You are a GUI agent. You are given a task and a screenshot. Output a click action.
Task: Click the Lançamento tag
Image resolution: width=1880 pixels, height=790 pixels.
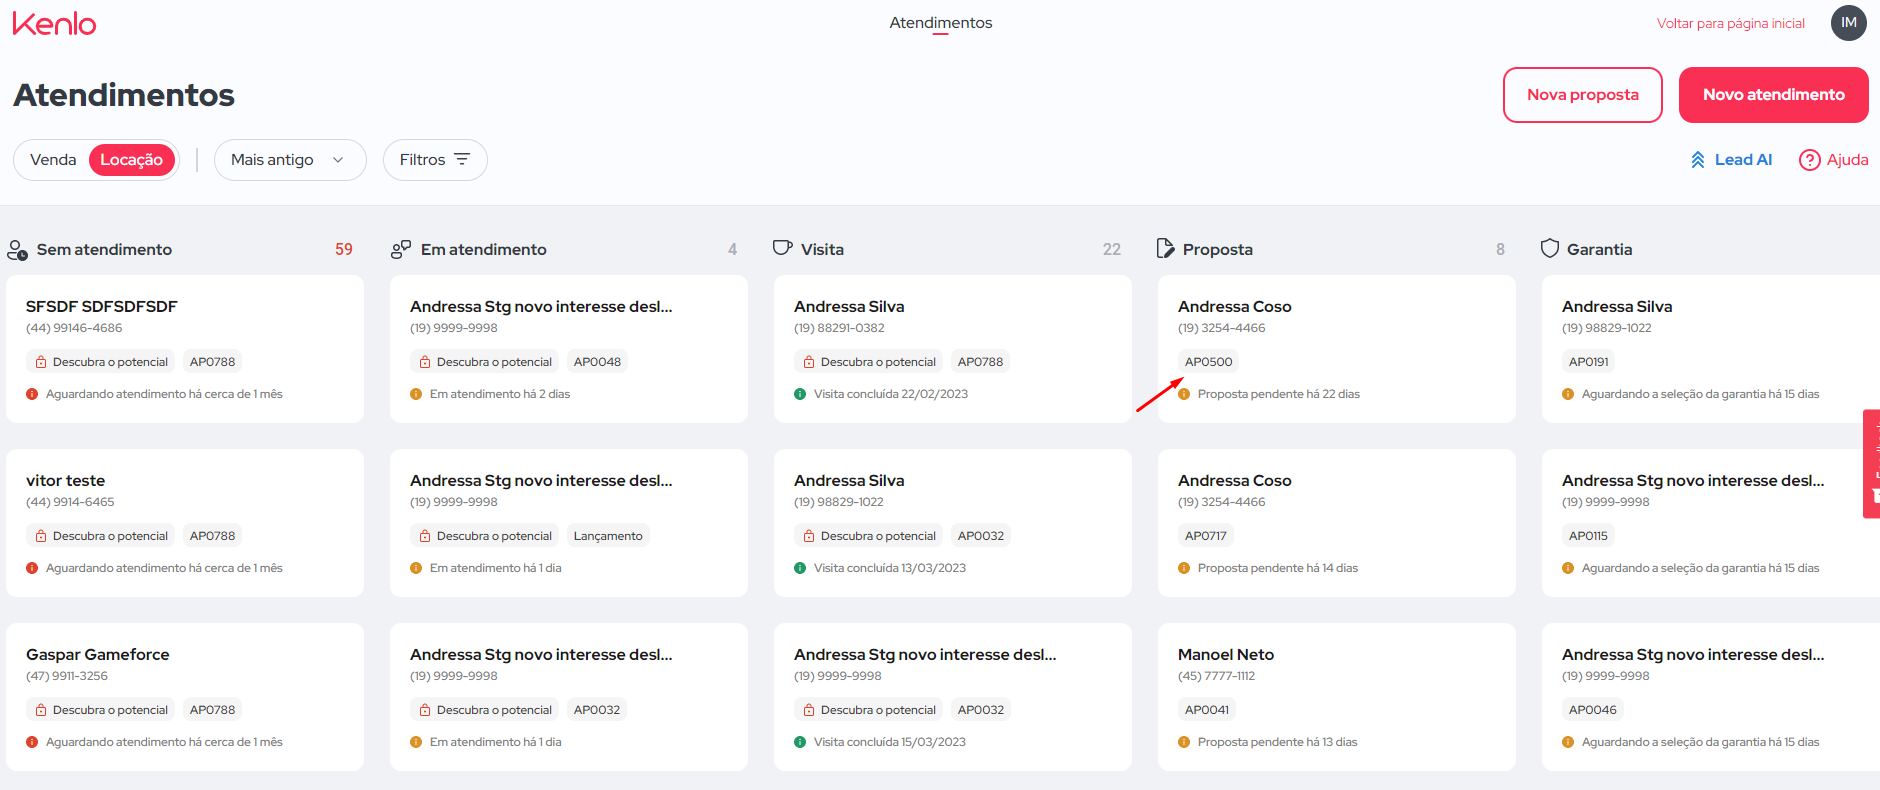point(608,536)
